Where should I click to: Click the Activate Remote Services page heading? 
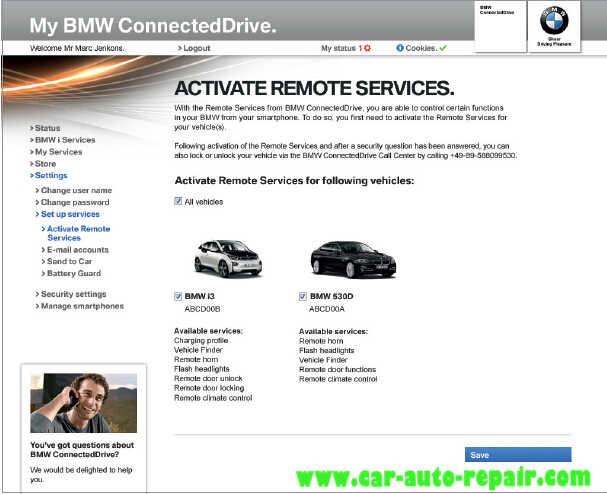click(x=314, y=88)
